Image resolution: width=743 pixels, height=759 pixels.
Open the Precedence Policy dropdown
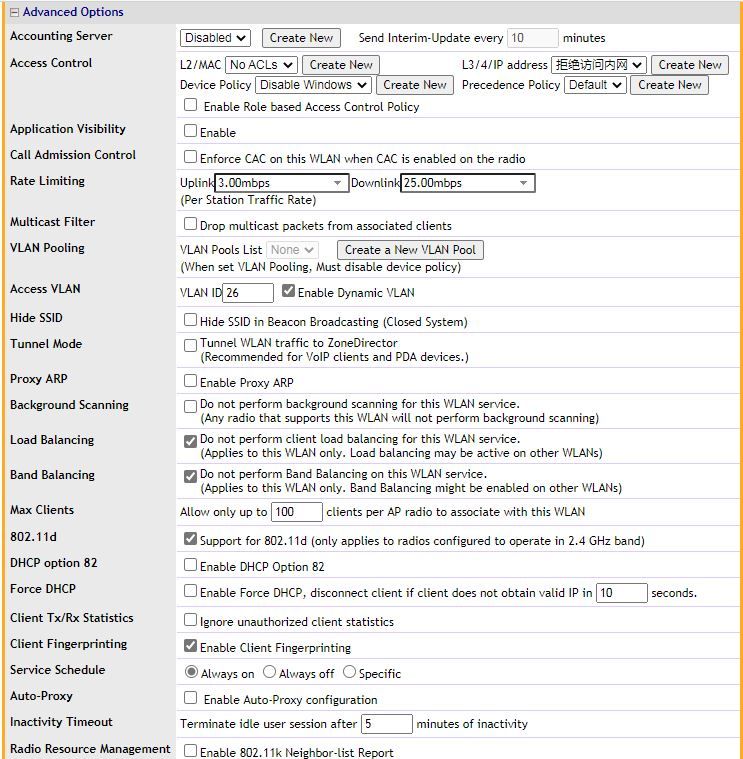[595, 85]
